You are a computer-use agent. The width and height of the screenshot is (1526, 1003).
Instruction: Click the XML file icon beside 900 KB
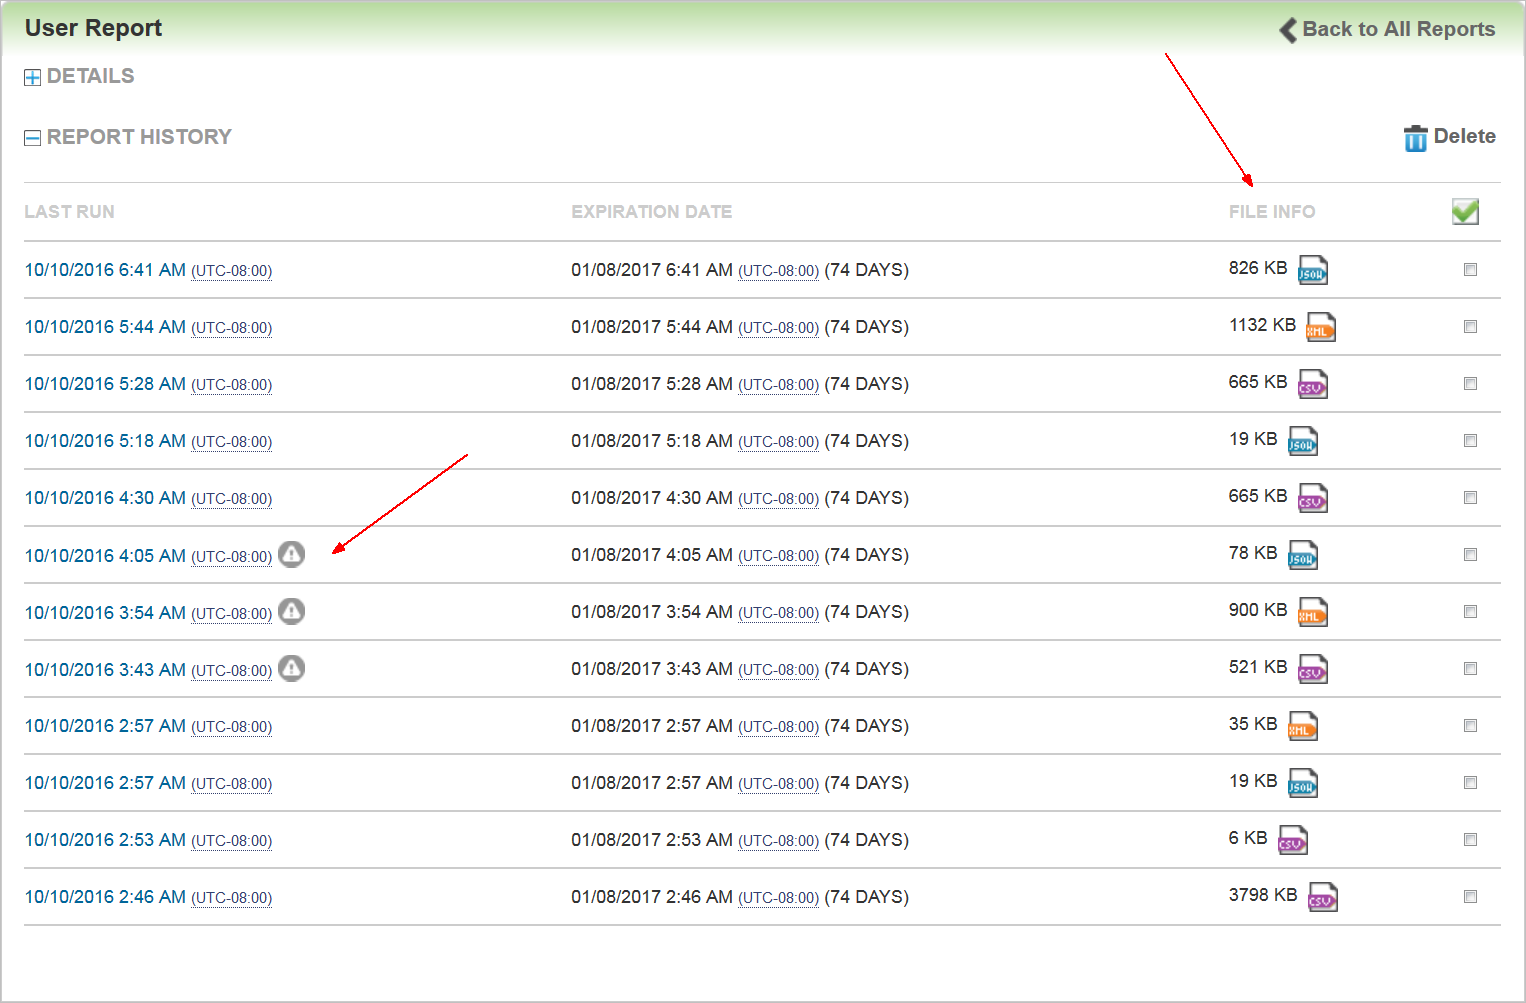tap(1312, 612)
